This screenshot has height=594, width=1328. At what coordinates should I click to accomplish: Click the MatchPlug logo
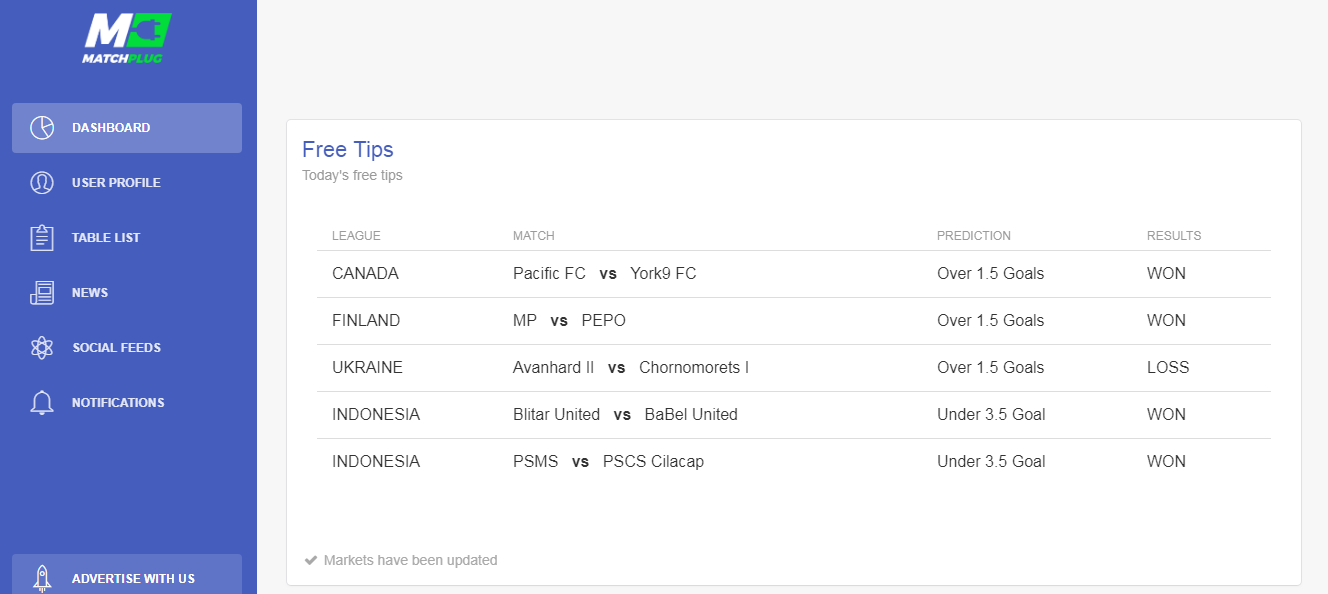pos(127,38)
